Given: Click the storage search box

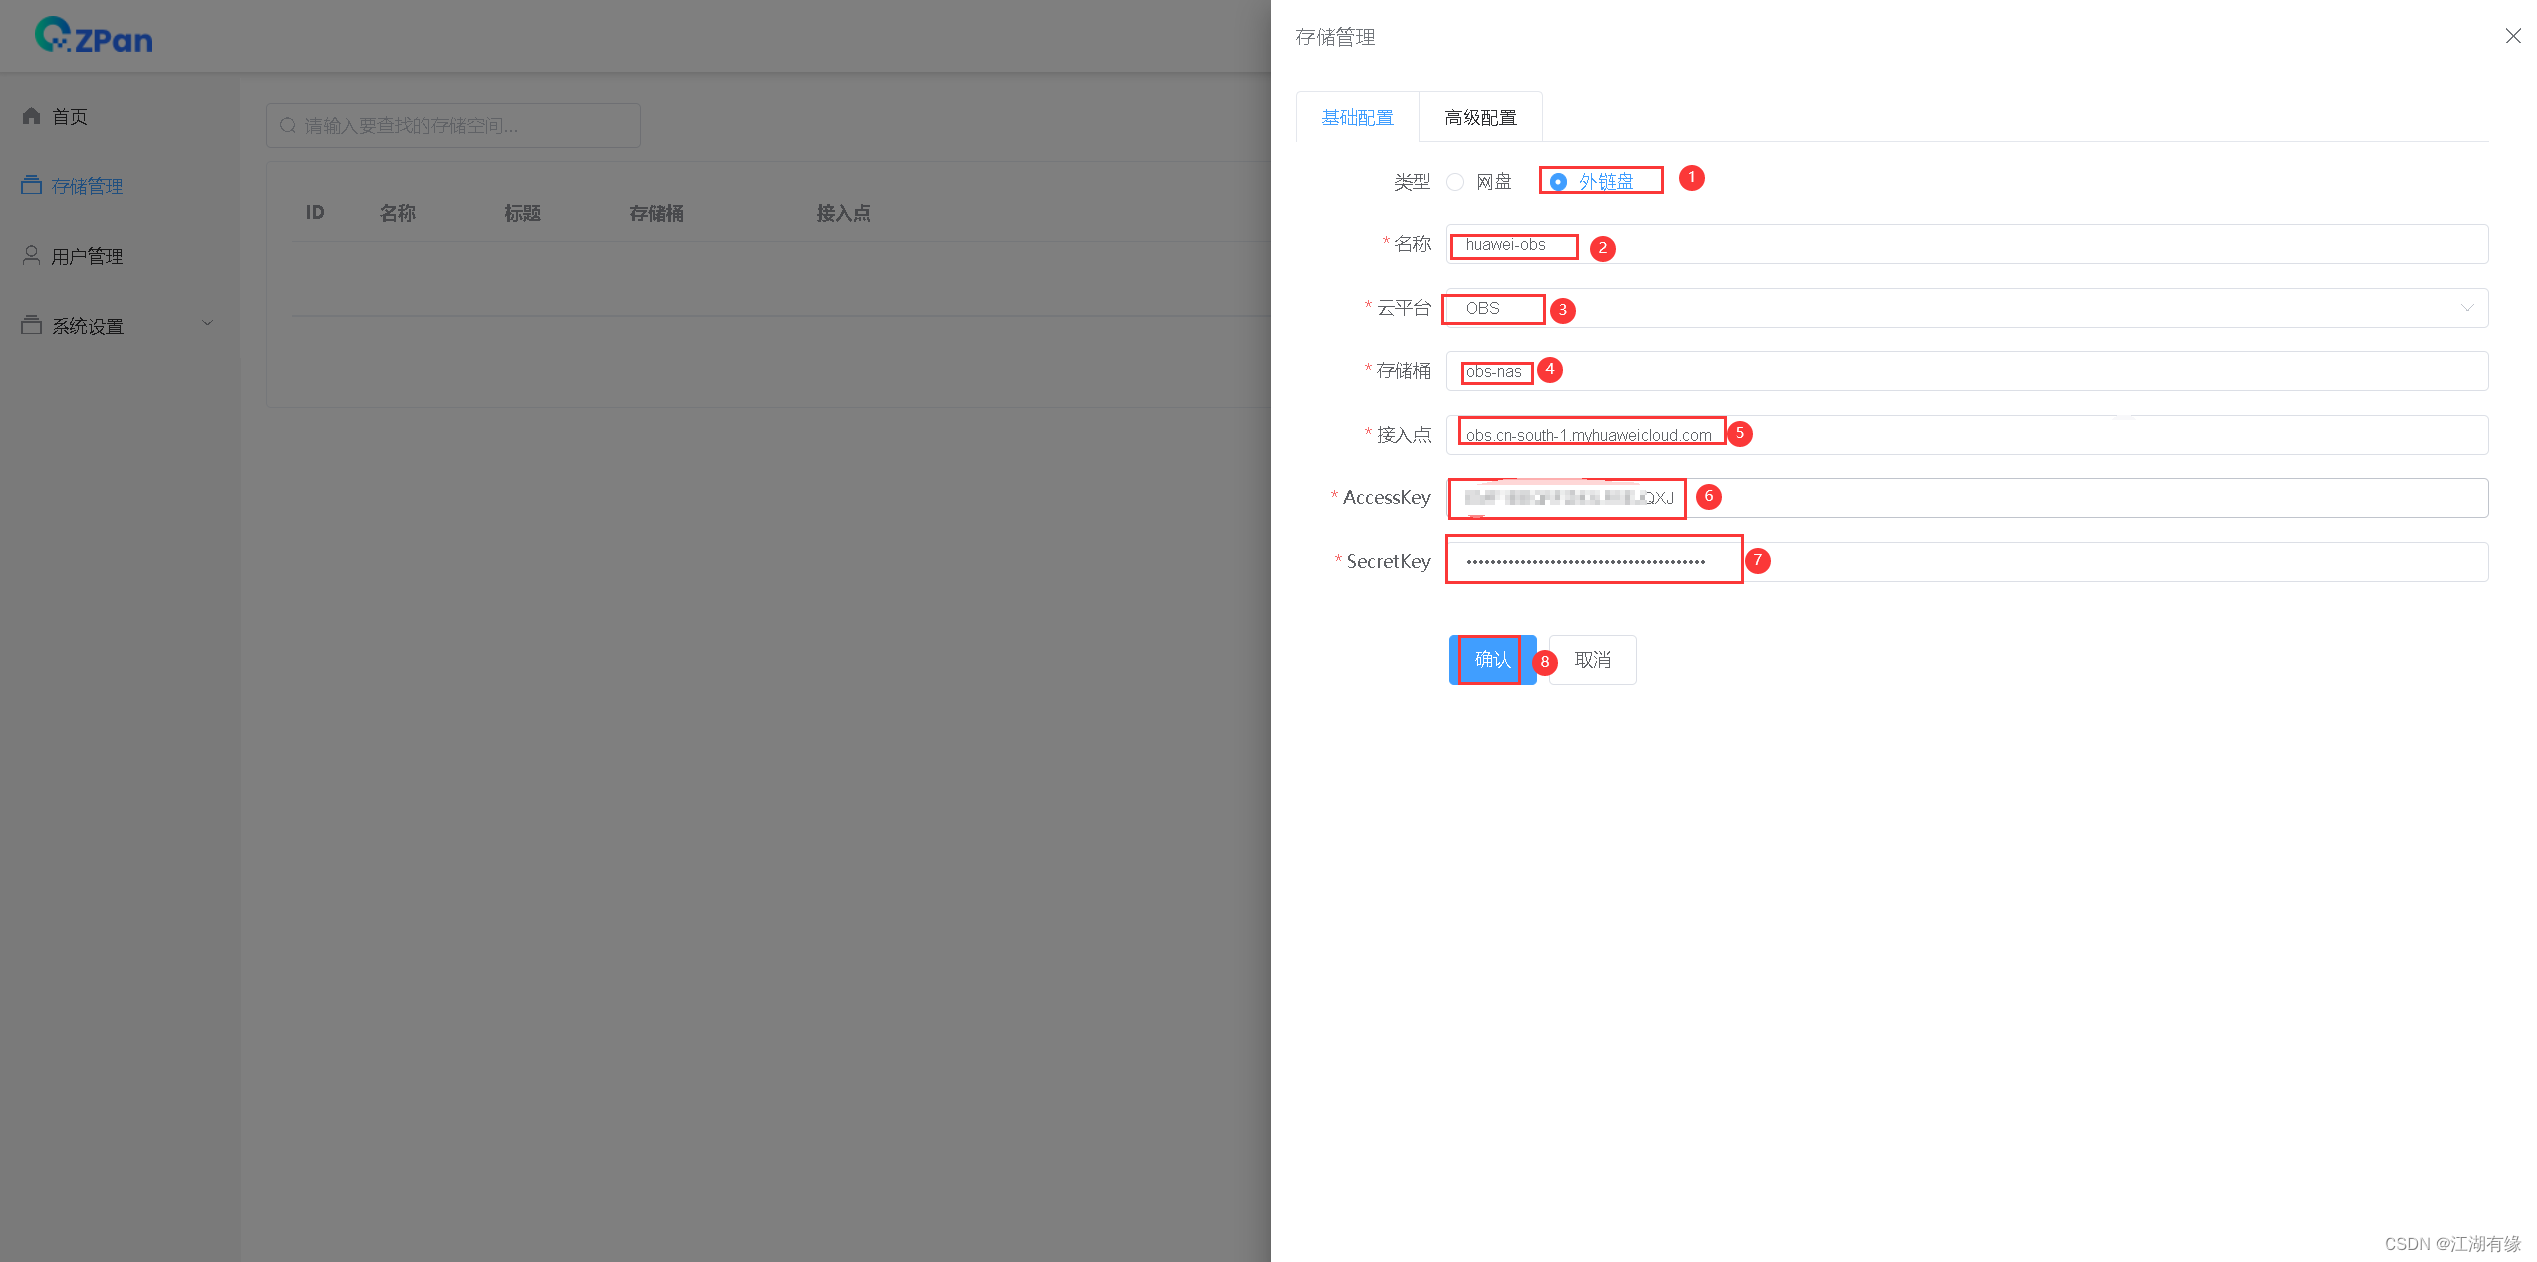Looking at the screenshot, I should [453, 126].
